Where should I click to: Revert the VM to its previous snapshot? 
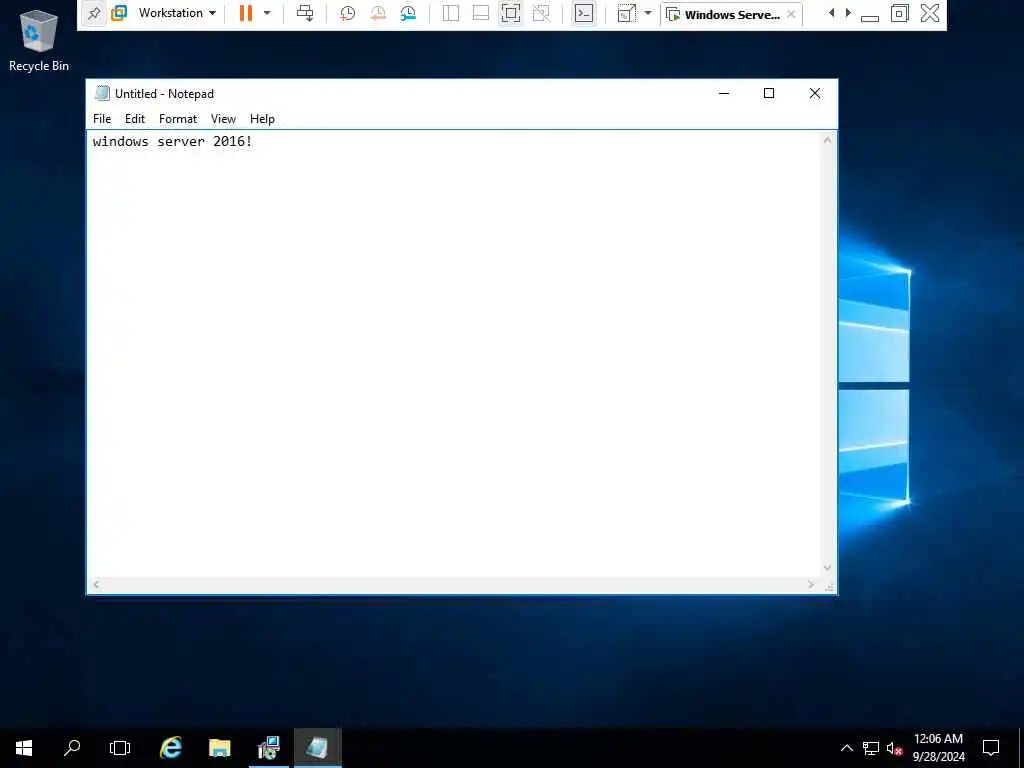coord(377,13)
